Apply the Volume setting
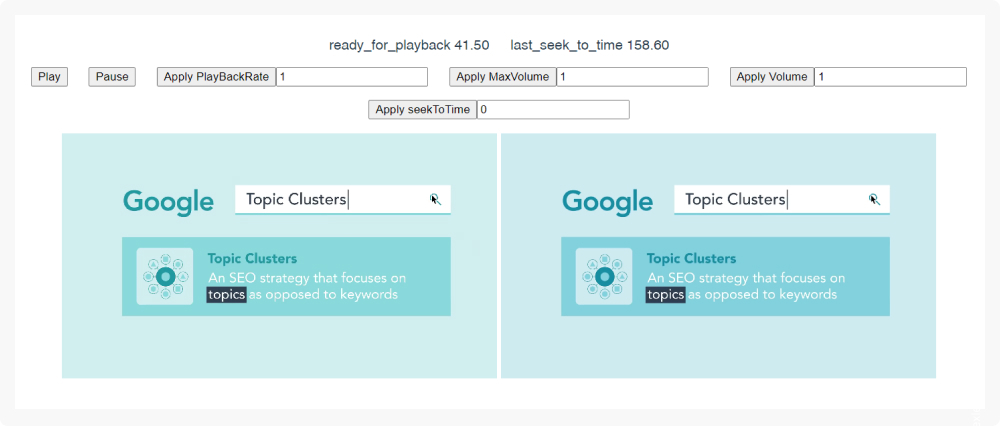Image resolution: width=1000 pixels, height=426 pixels. [x=772, y=77]
